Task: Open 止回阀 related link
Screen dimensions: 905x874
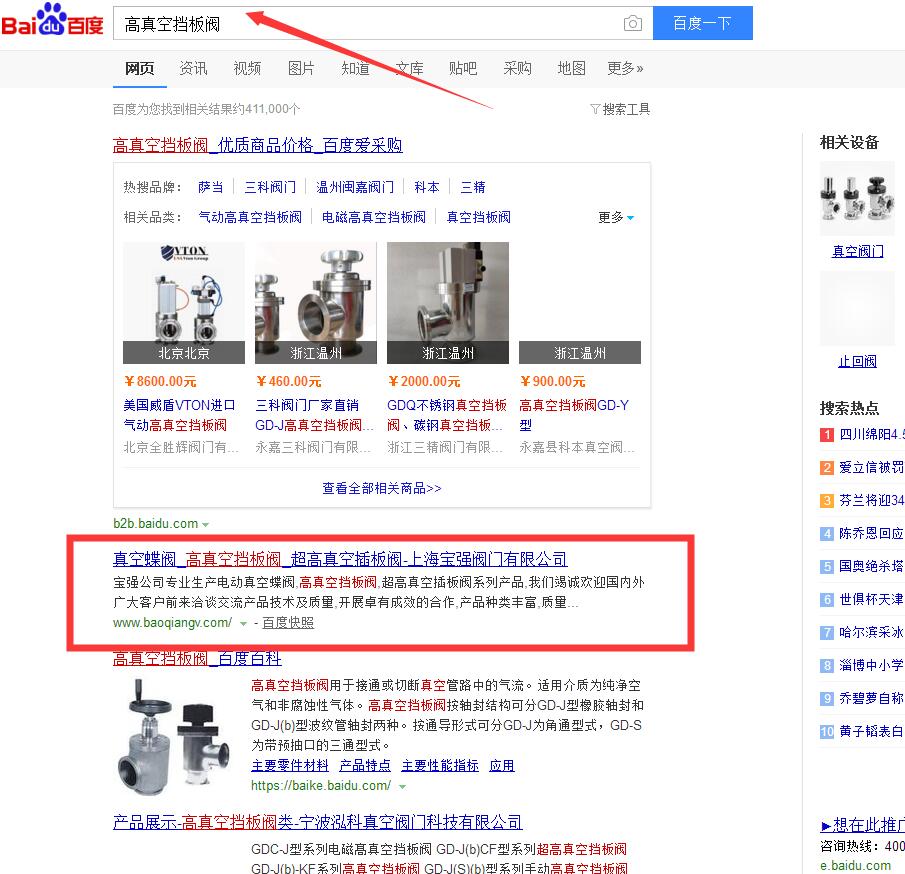Action: [857, 361]
